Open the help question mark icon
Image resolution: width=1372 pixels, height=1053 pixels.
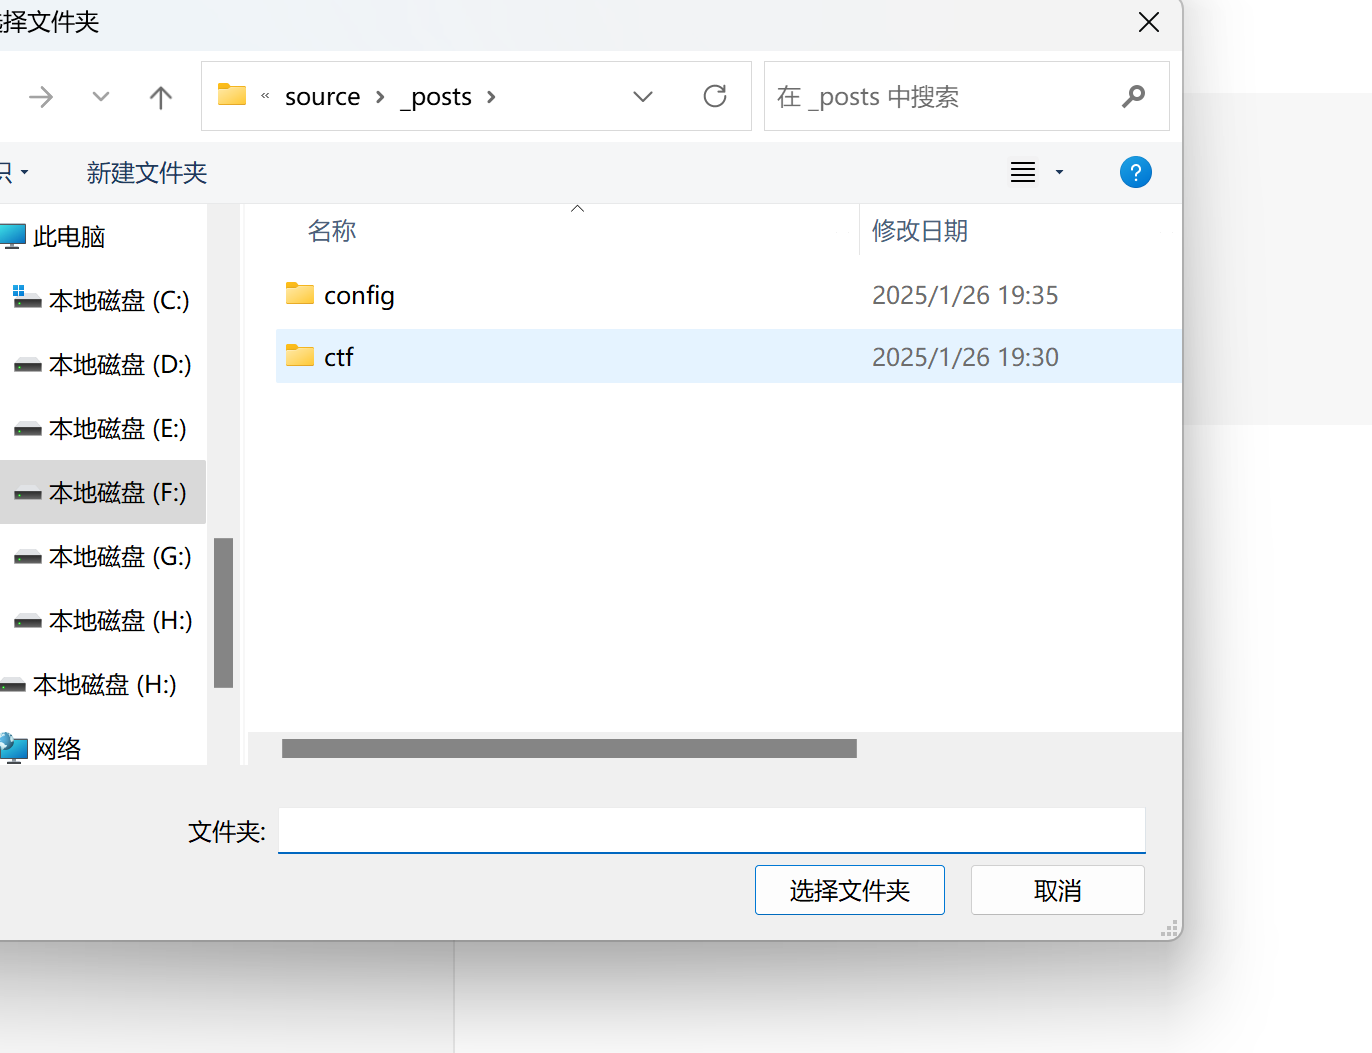(x=1135, y=172)
